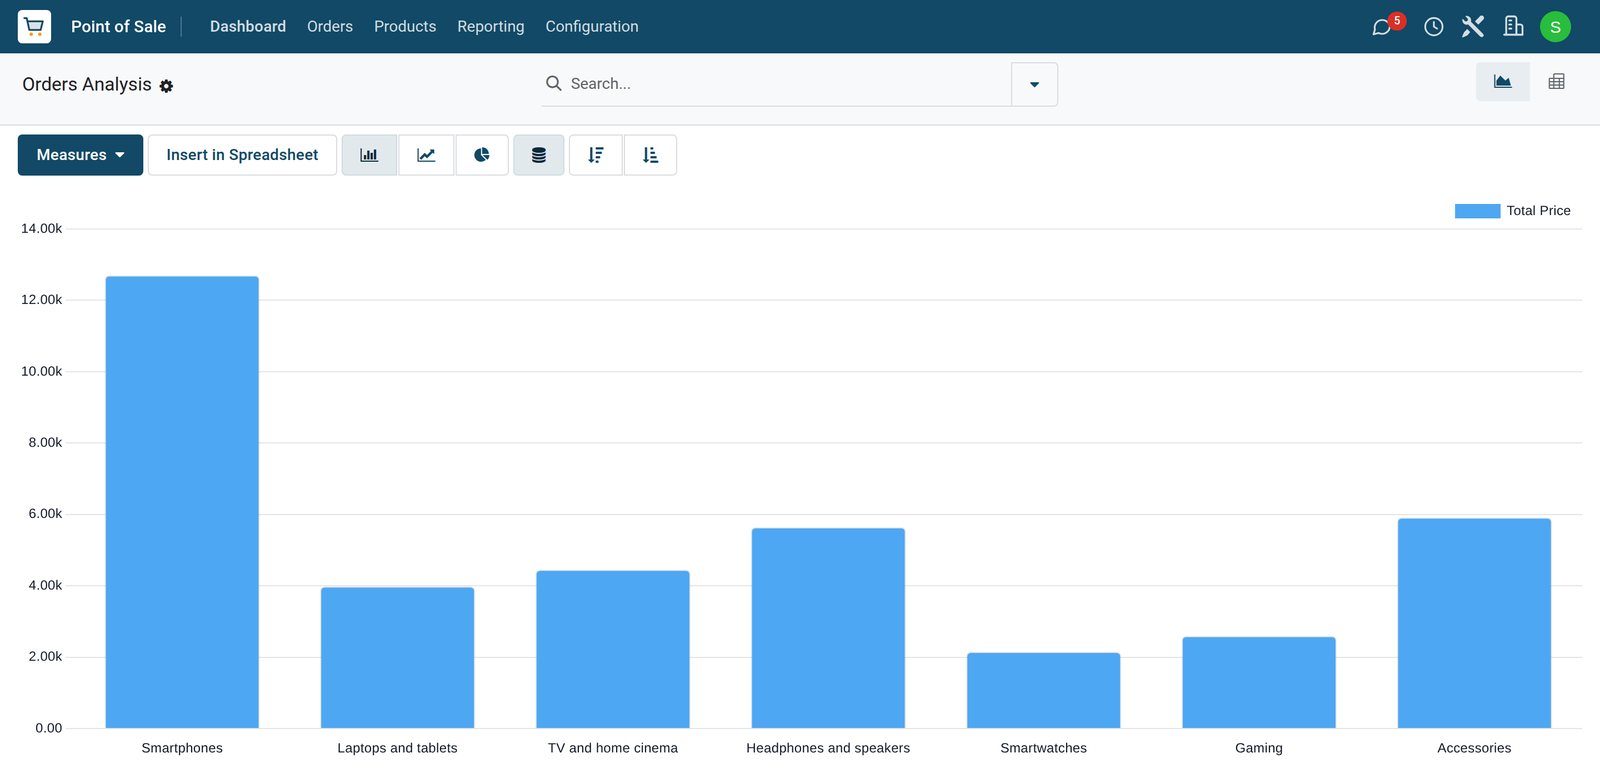
Task: Click the magnifying glass search icon
Action: coord(553,83)
